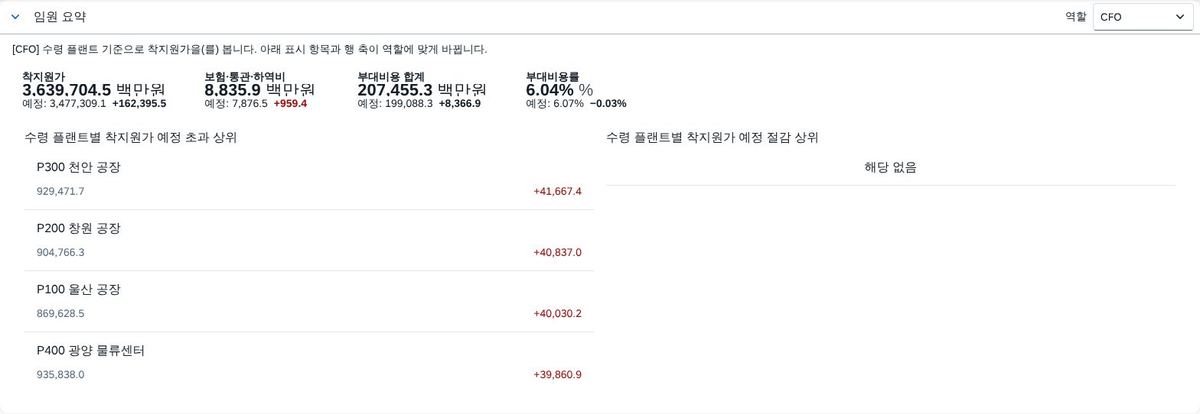Image resolution: width=1200 pixels, height=414 pixels.
Task: Click the +40,837.0 variance for P200
Action: point(557,252)
